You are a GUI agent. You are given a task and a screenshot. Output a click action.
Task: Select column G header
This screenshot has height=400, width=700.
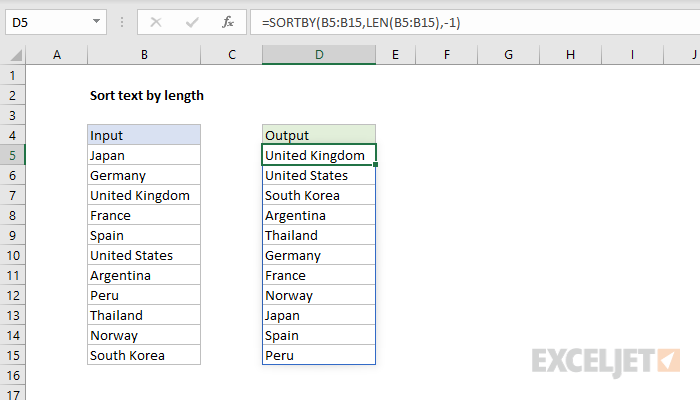click(x=508, y=55)
